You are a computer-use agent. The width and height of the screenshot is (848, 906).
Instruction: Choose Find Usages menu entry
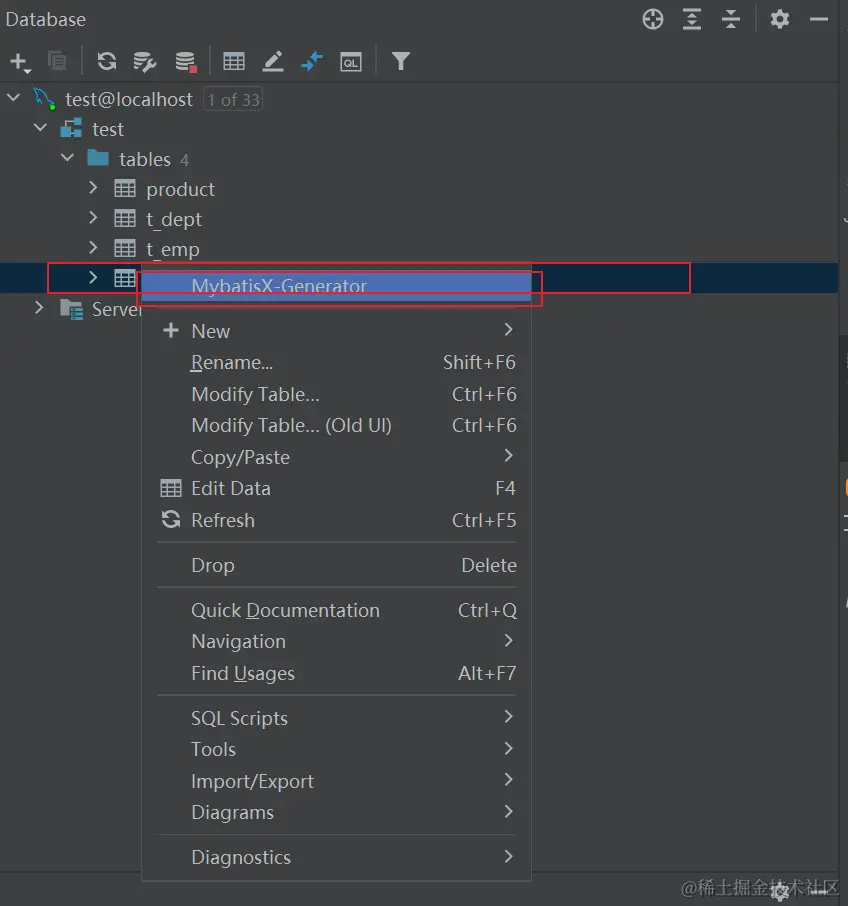(x=336, y=673)
